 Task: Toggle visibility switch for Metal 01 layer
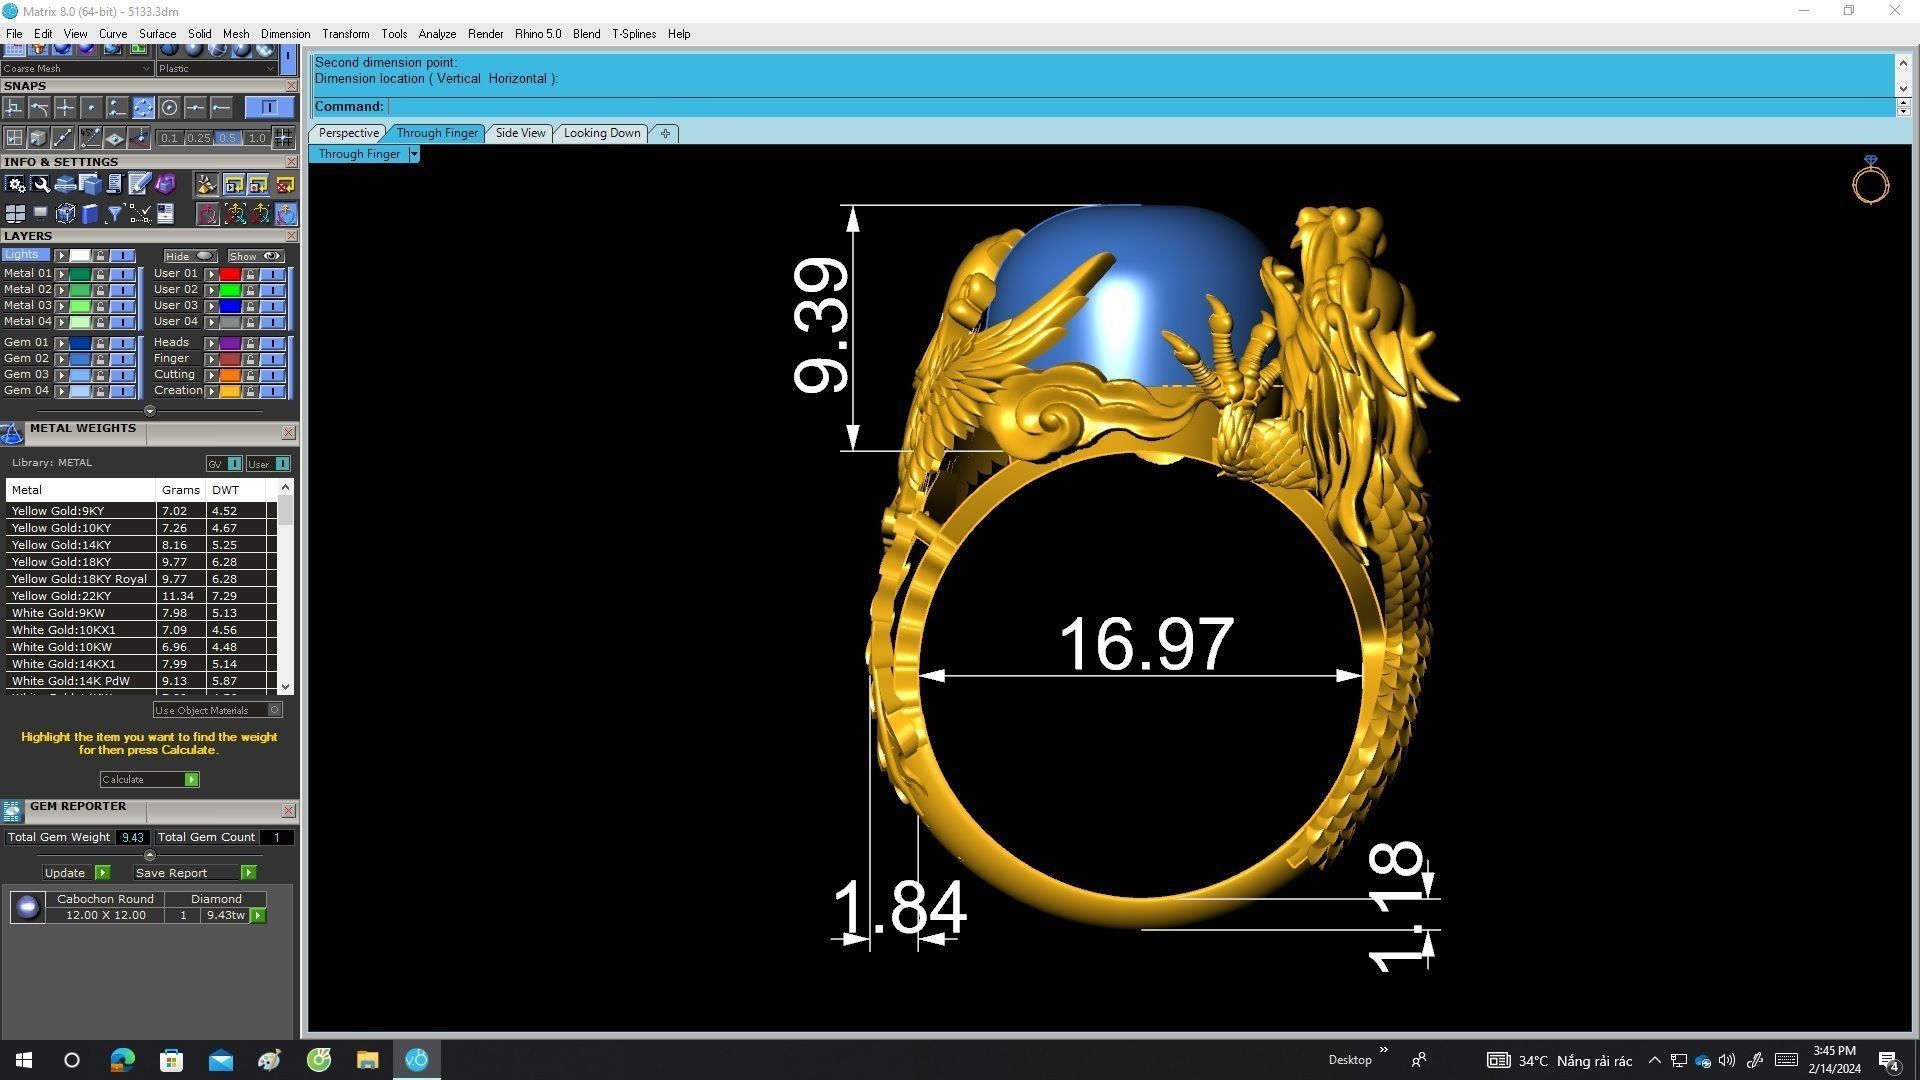point(122,274)
